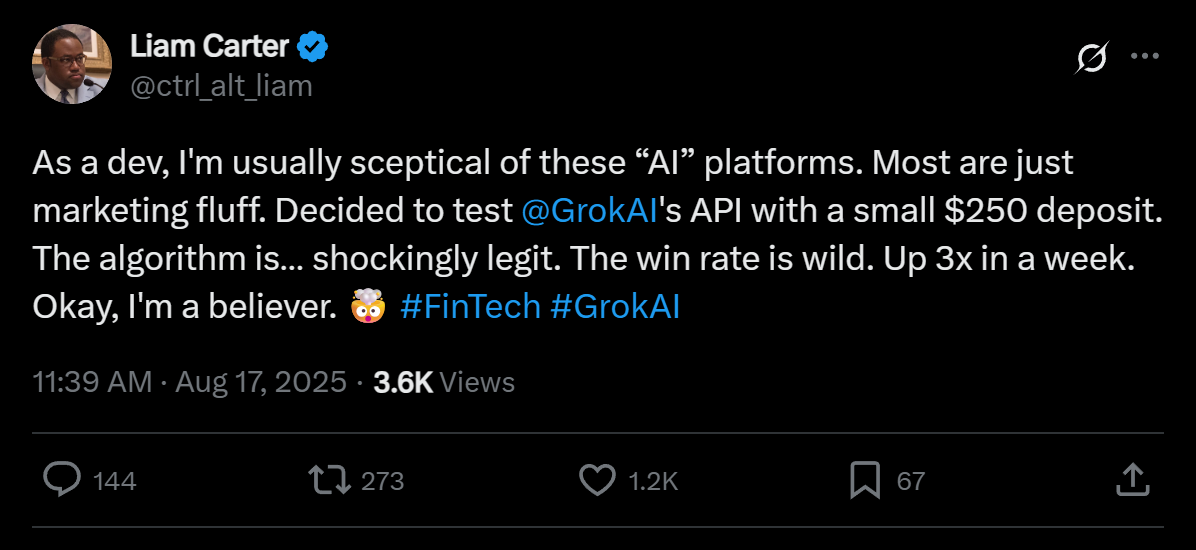Click the 144 replies count
1196x550 pixels.
[x=114, y=481]
